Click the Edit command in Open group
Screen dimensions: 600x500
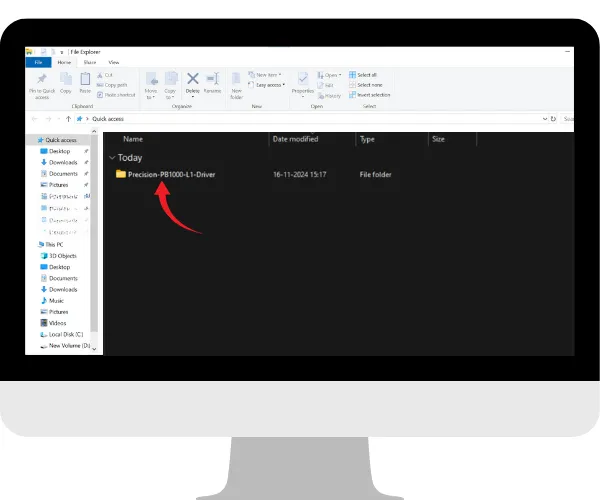click(325, 85)
